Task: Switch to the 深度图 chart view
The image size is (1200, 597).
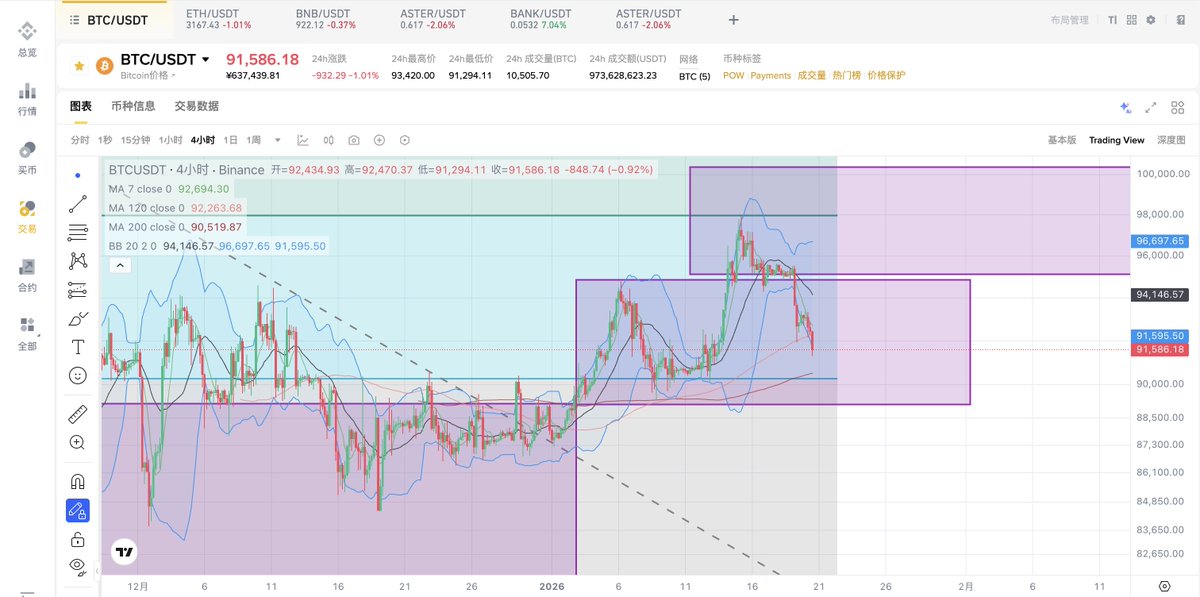Action: [1170, 140]
